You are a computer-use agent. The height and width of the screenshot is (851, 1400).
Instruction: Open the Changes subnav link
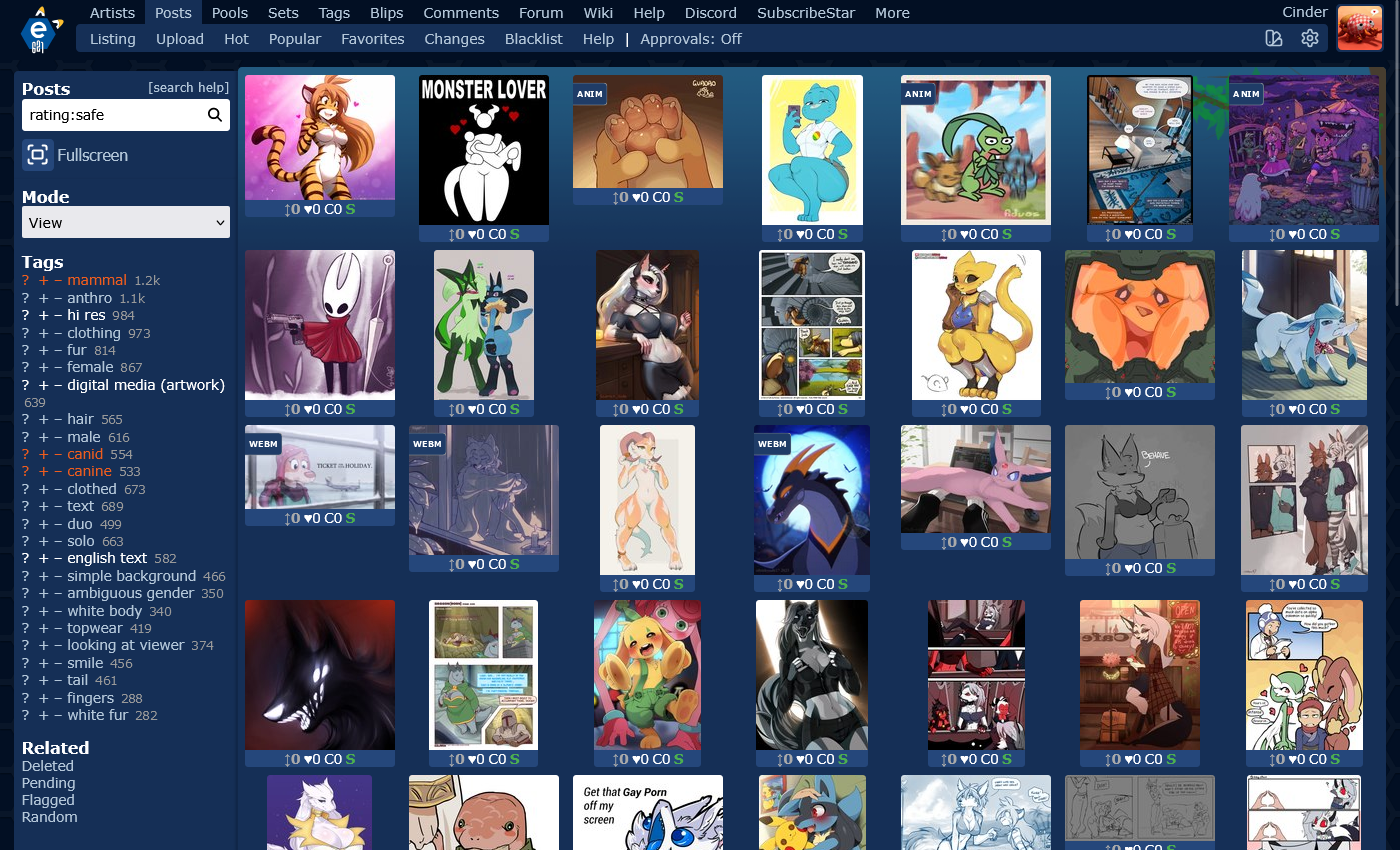click(x=455, y=39)
